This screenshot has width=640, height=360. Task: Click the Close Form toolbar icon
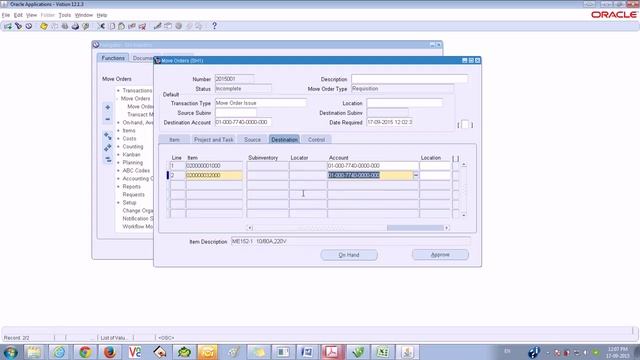[x=85, y=26]
